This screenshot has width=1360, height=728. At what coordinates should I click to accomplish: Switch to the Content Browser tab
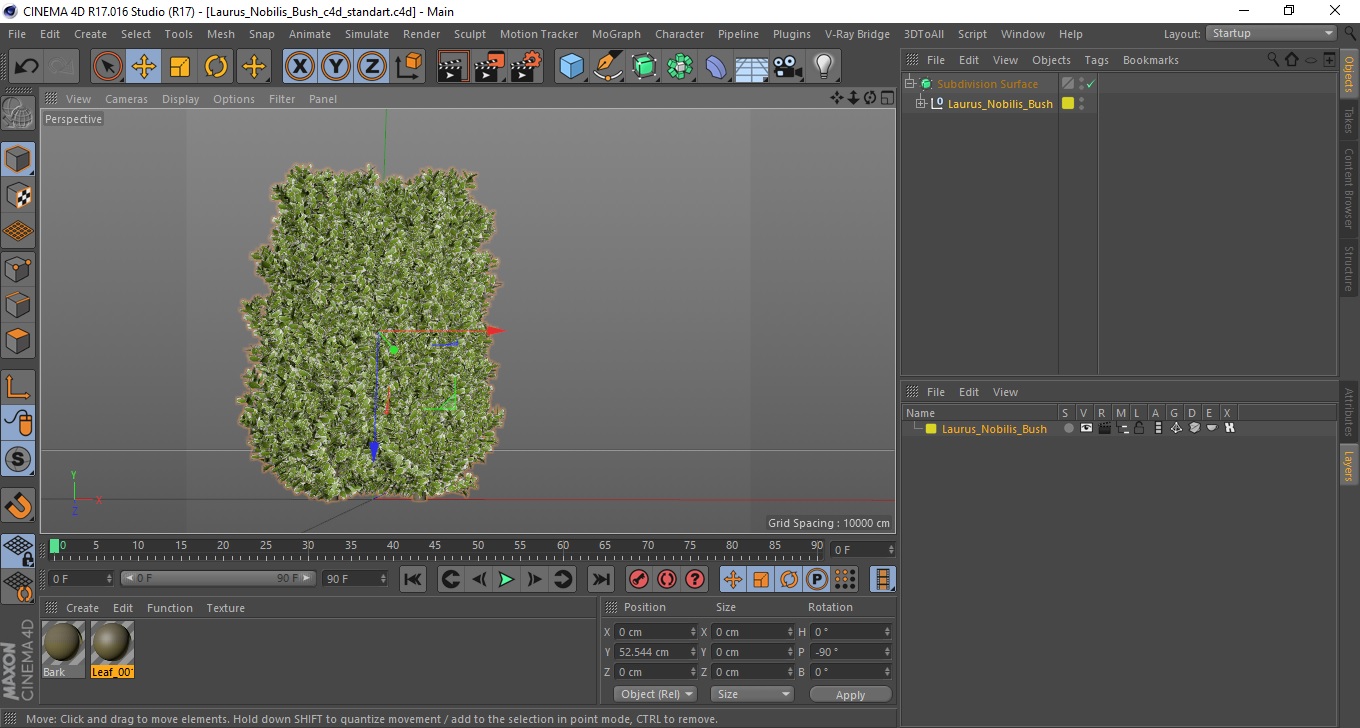[x=1349, y=188]
